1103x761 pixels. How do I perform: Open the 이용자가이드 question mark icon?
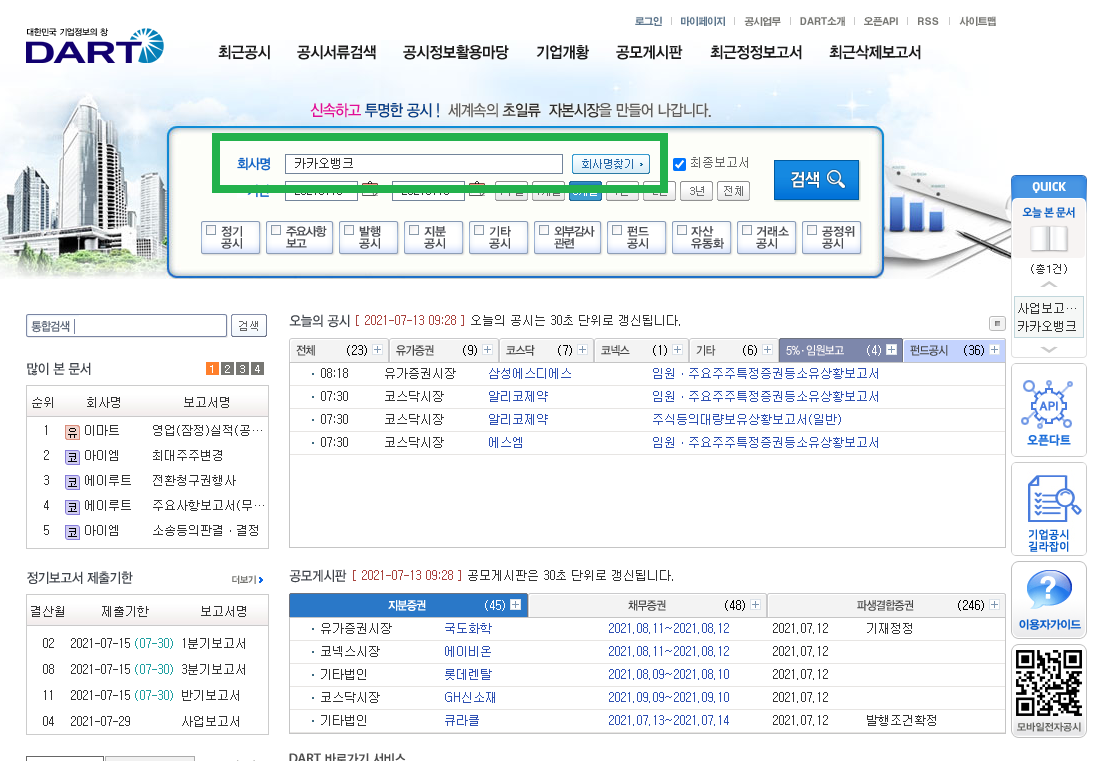pos(1049,589)
